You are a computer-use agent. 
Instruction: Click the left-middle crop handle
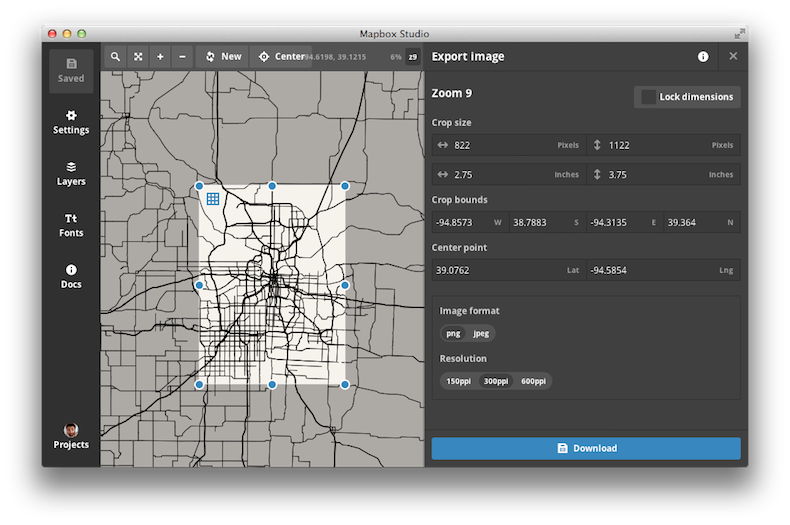pyautogui.click(x=200, y=285)
